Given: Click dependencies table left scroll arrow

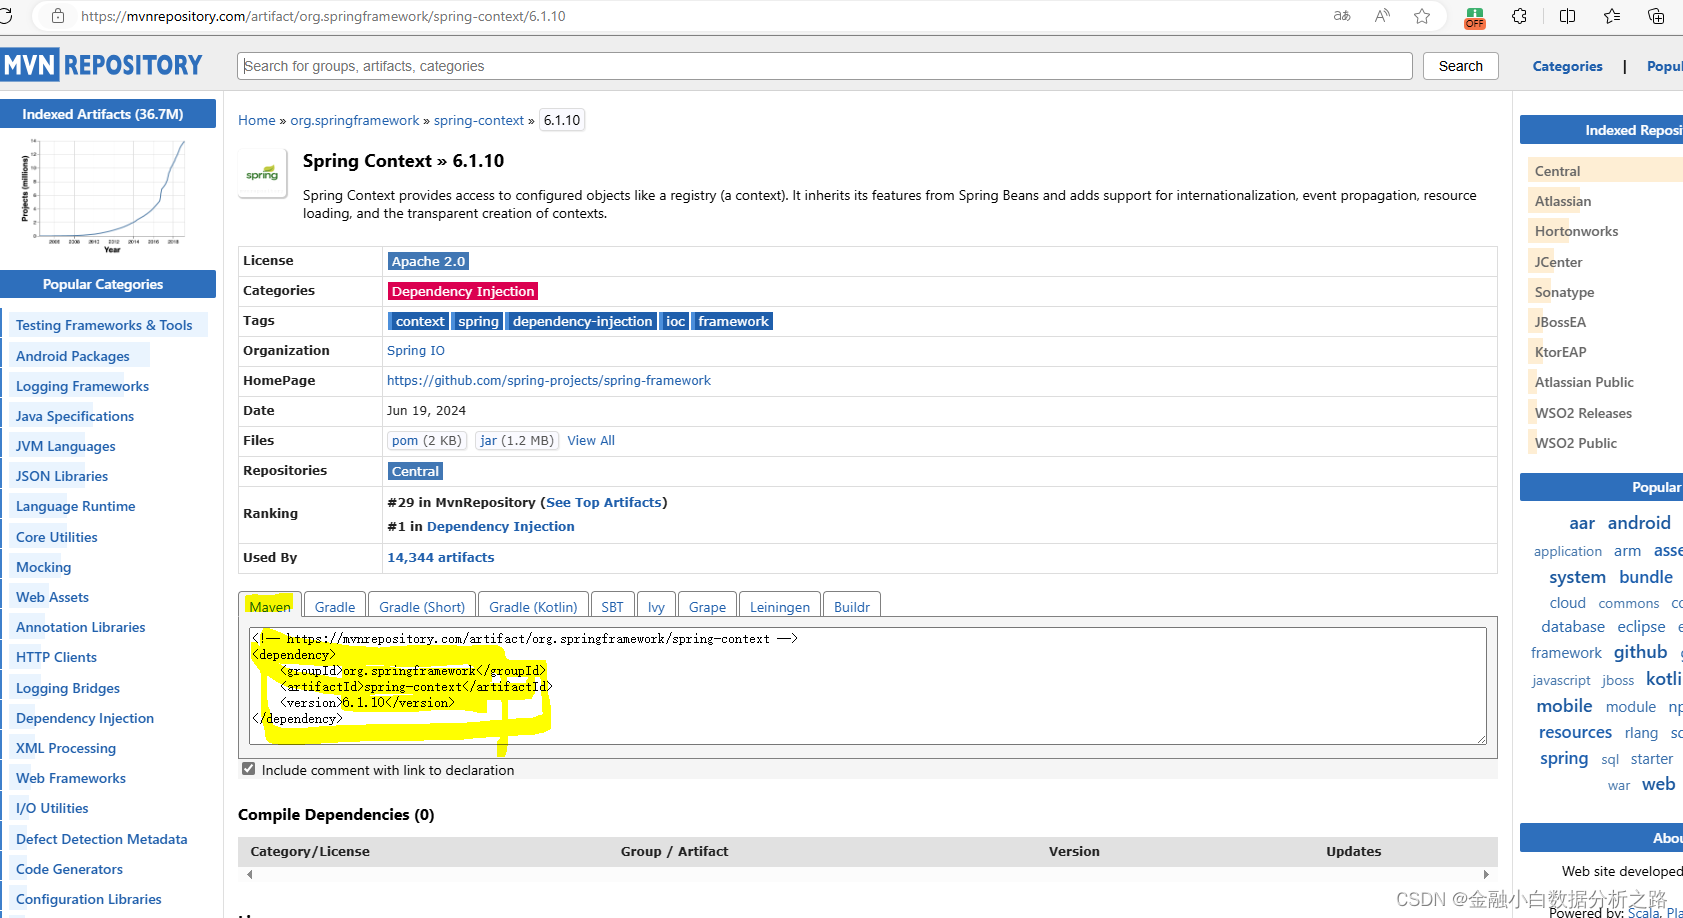Looking at the screenshot, I should click(x=250, y=874).
